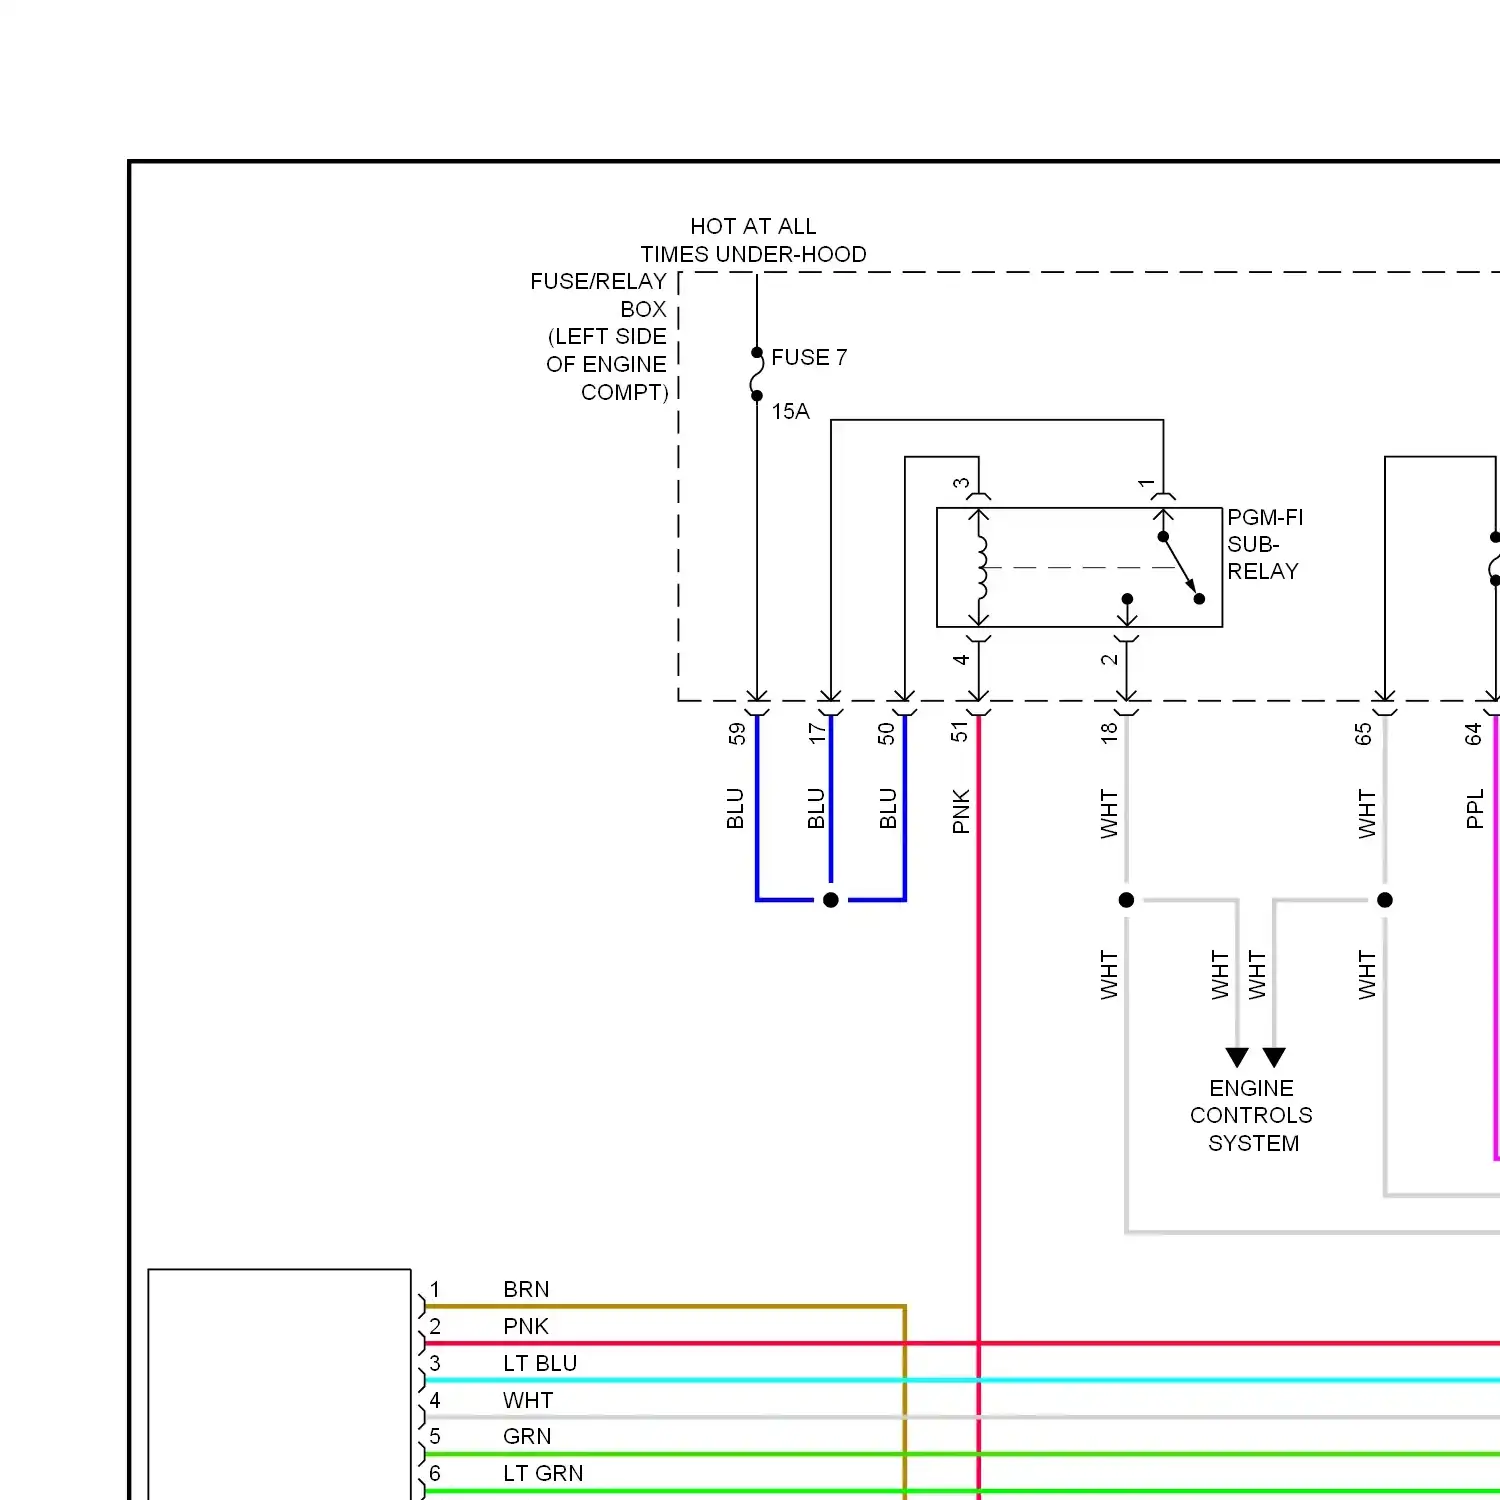This screenshot has height=1500, width=1500.
Task: Click connector pin number 59
Action: [737, 734]
